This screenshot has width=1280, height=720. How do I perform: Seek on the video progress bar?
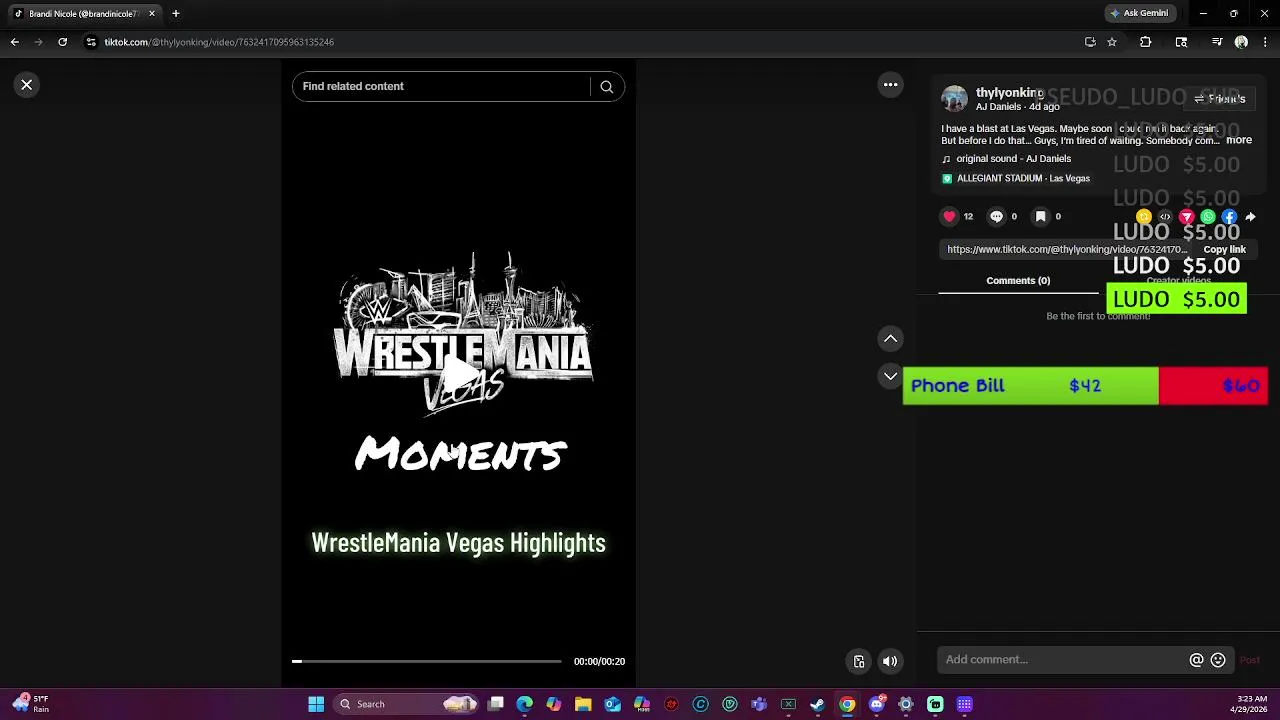[x=427, y=661]
